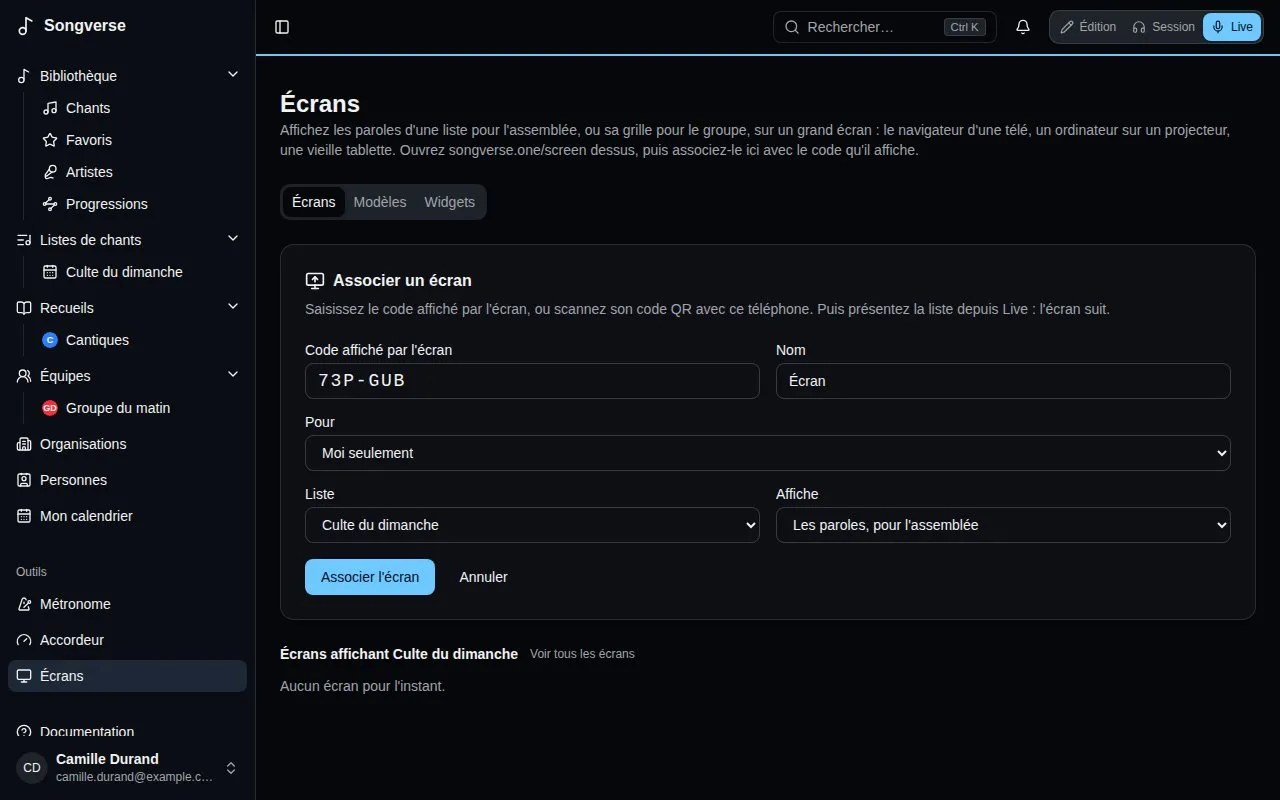1280x800 pixels.
Task: Switch to Session mode
Action: [1163, 27]
